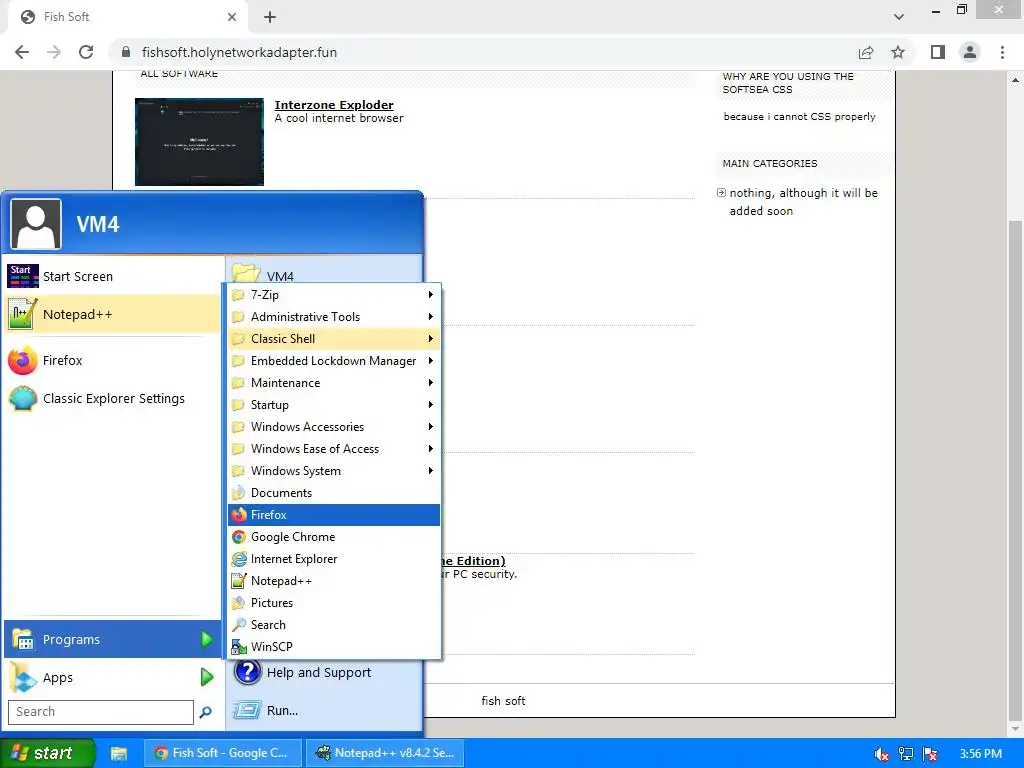The width and height of the screenshot is (1024, 768).
Task: Close the Fish Soft tab
Action: [x=232, y=17]
